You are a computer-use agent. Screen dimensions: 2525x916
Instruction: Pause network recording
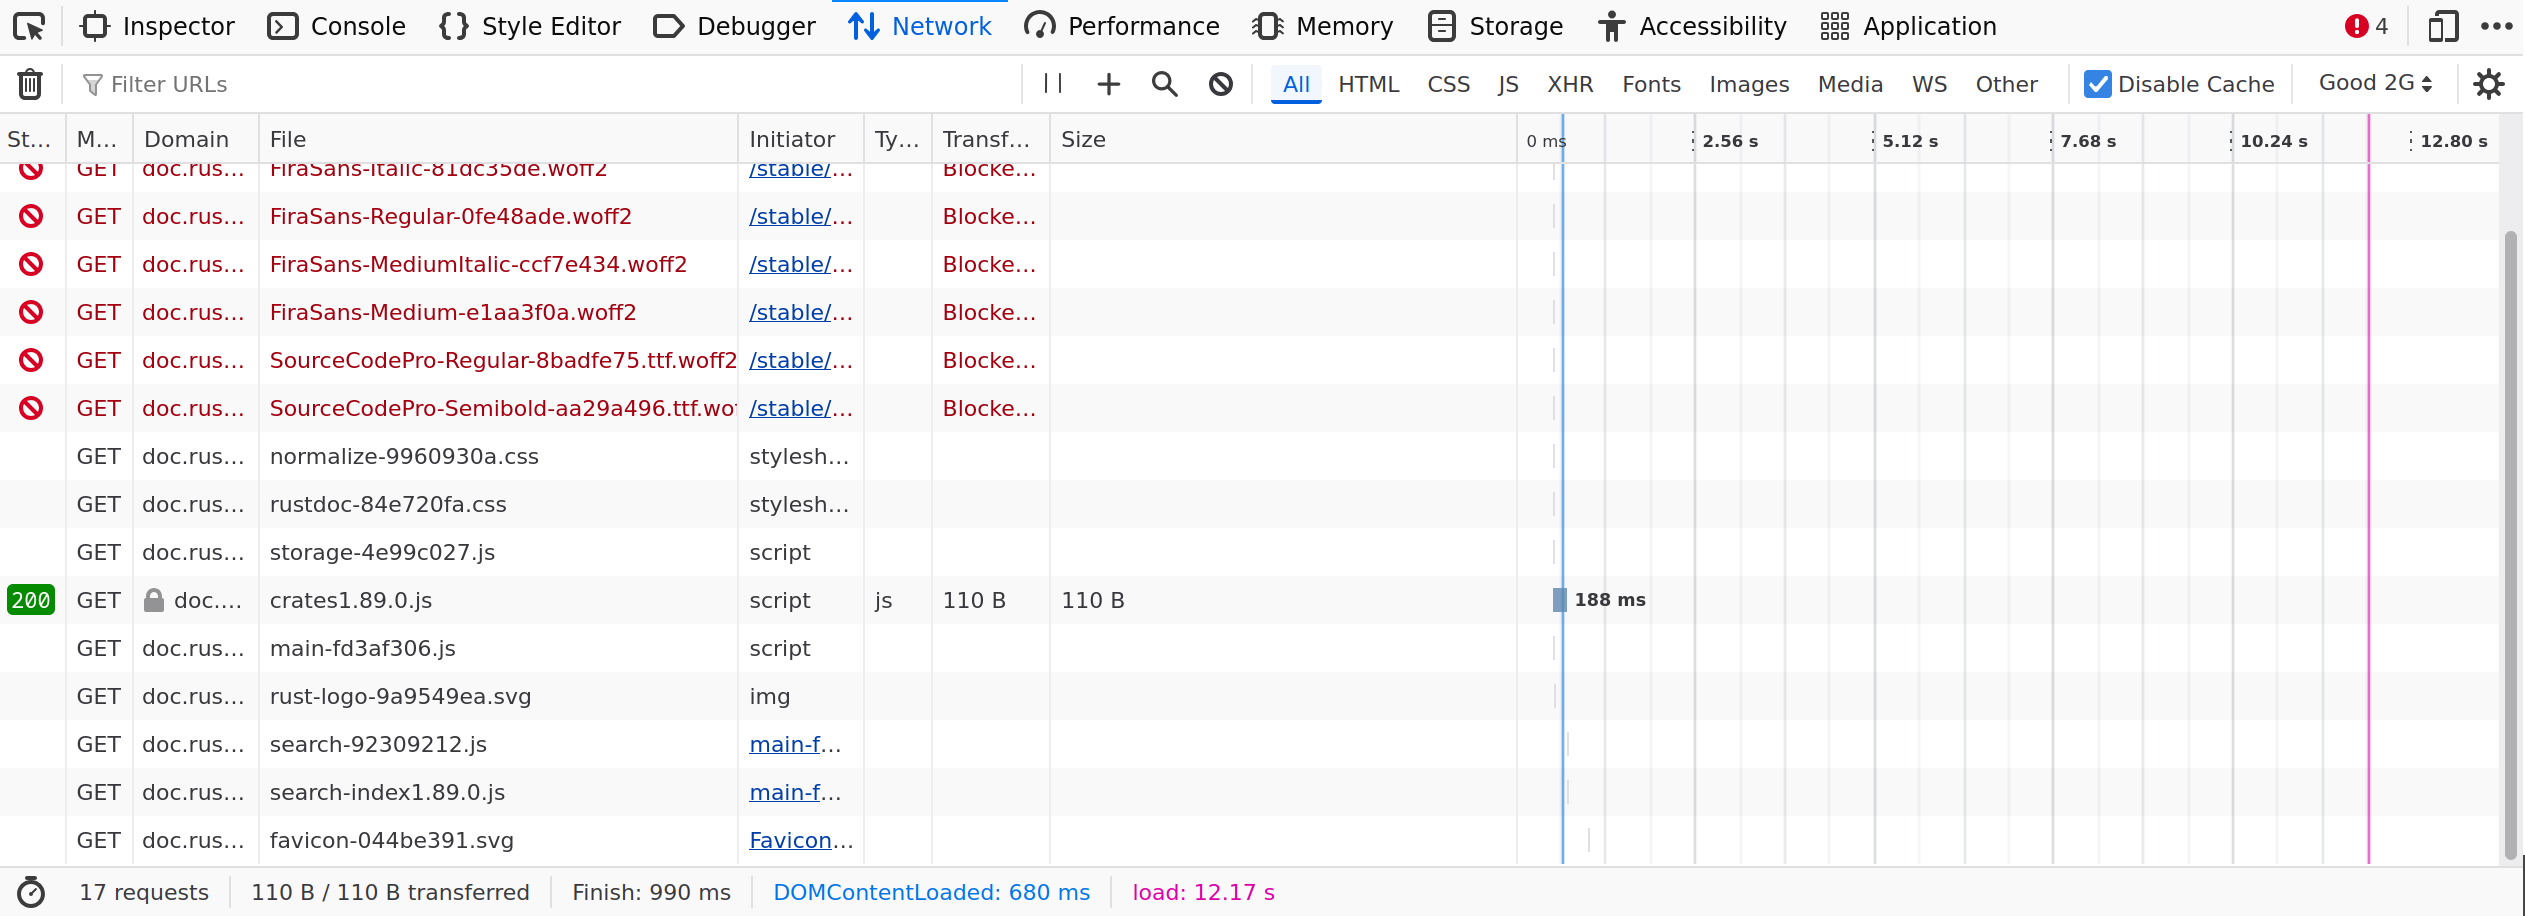pos(1053,84)
